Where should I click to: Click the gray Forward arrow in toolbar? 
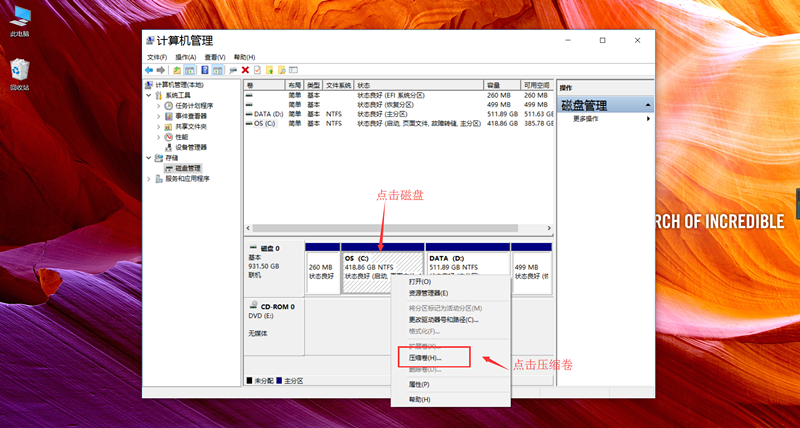[161, 70]
